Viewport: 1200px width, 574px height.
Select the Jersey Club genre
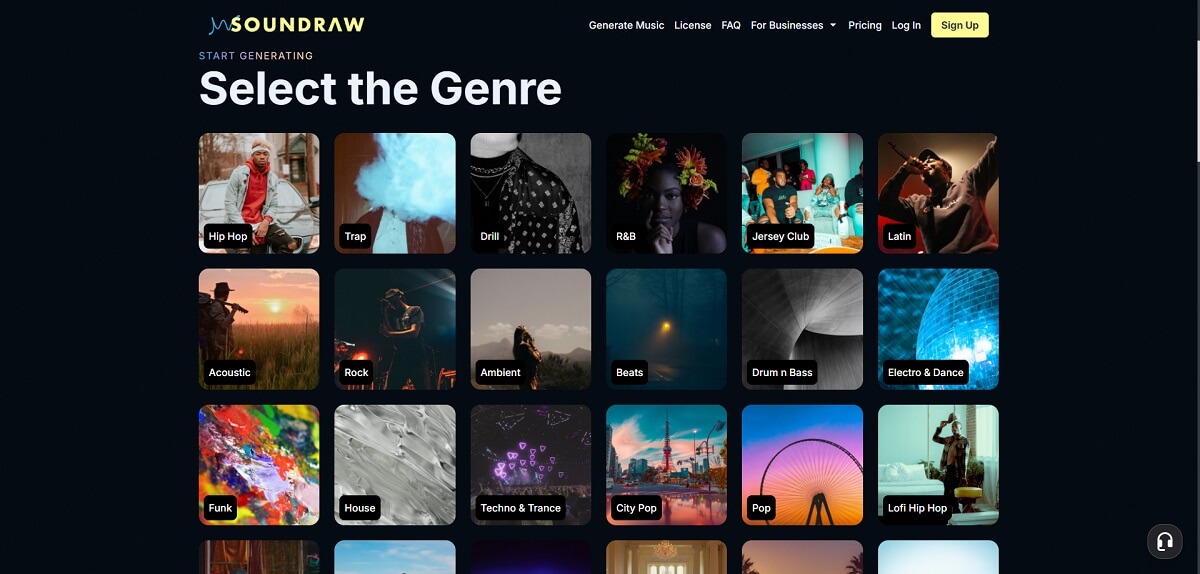(802, 193)
